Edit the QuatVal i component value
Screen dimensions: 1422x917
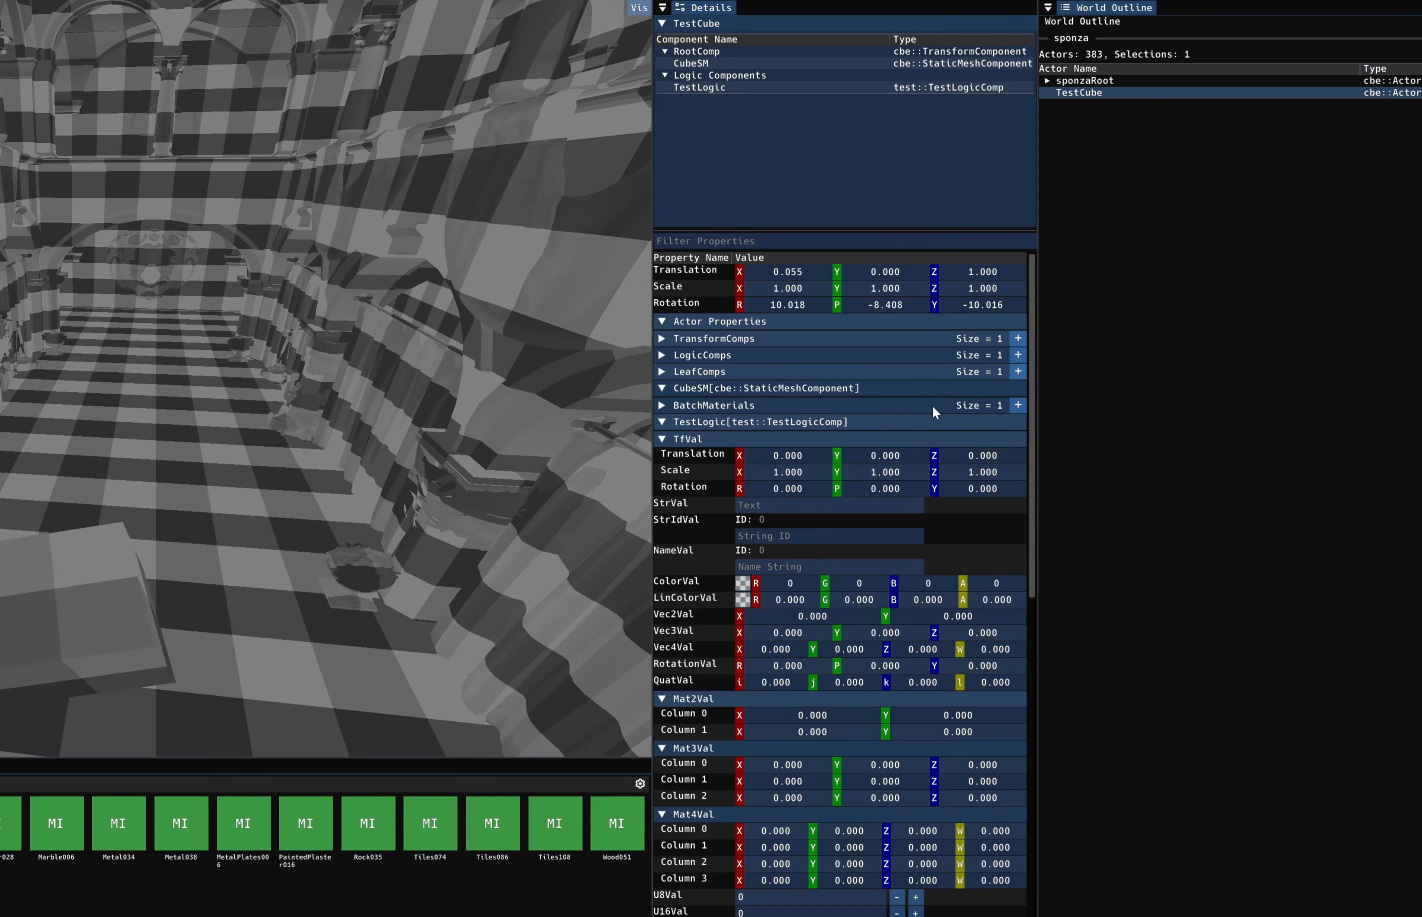[776, 682]
